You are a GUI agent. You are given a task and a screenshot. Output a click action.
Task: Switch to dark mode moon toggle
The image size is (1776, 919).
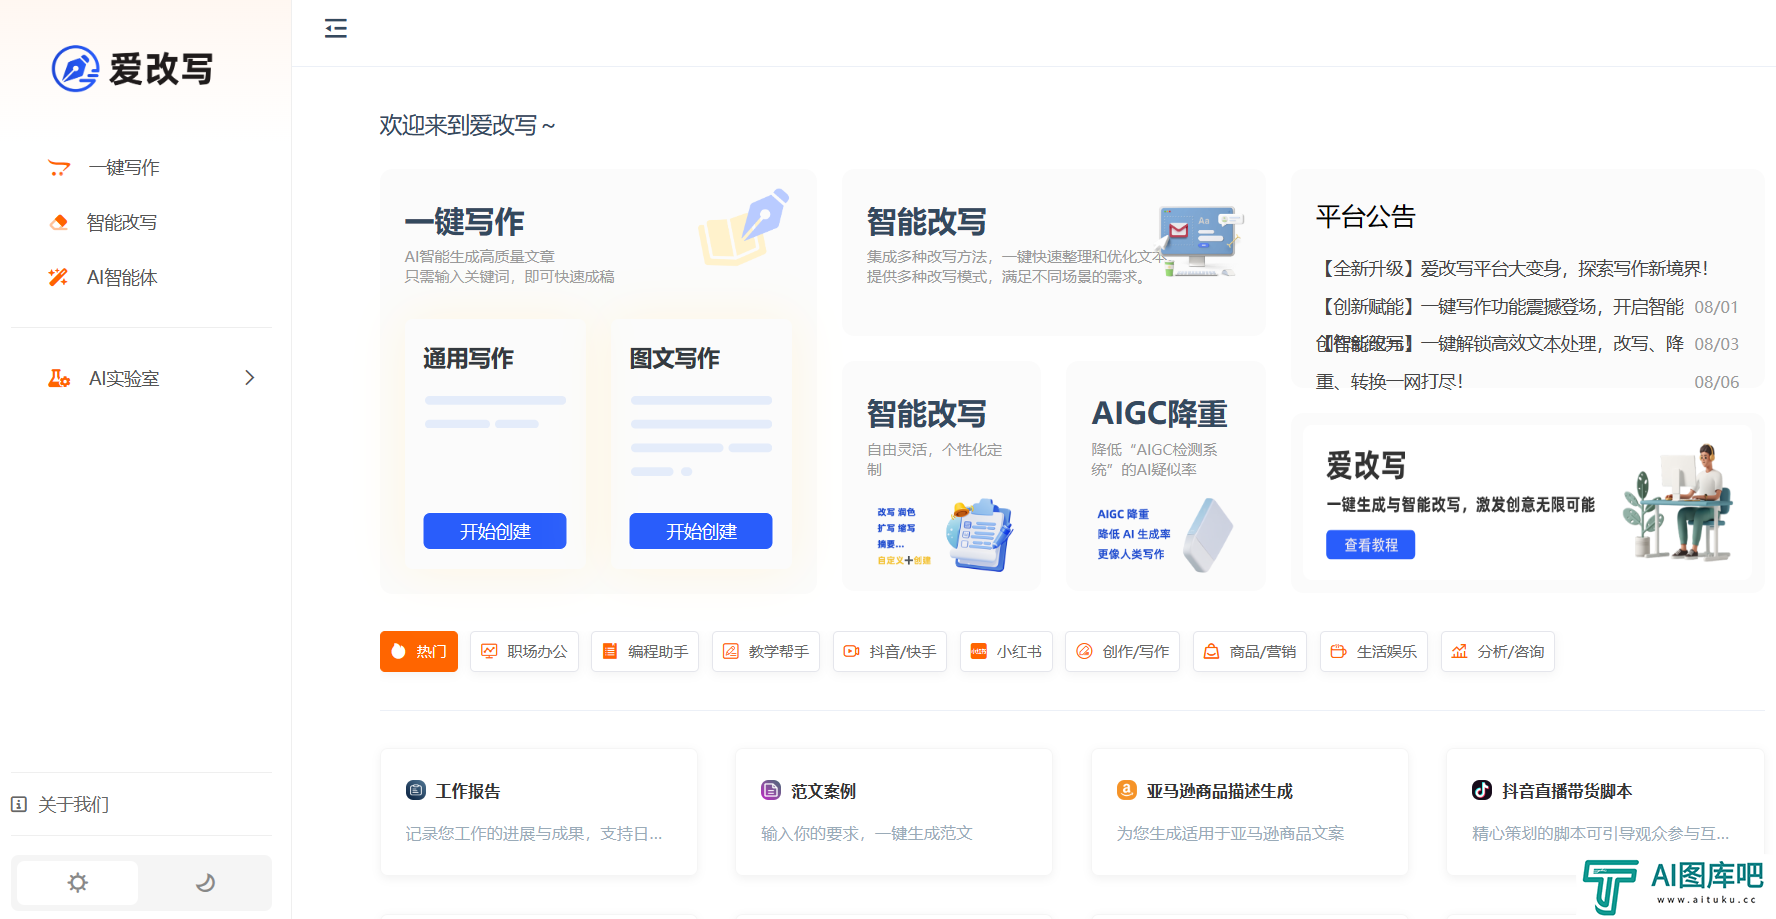[x=205, y=883]
